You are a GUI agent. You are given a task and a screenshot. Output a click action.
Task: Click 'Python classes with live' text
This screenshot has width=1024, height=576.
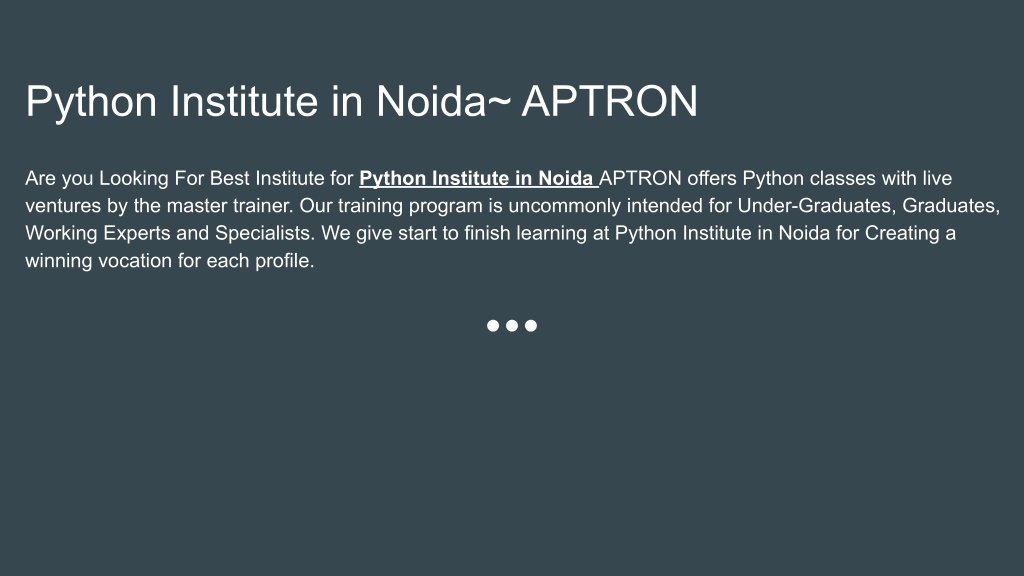847,178
